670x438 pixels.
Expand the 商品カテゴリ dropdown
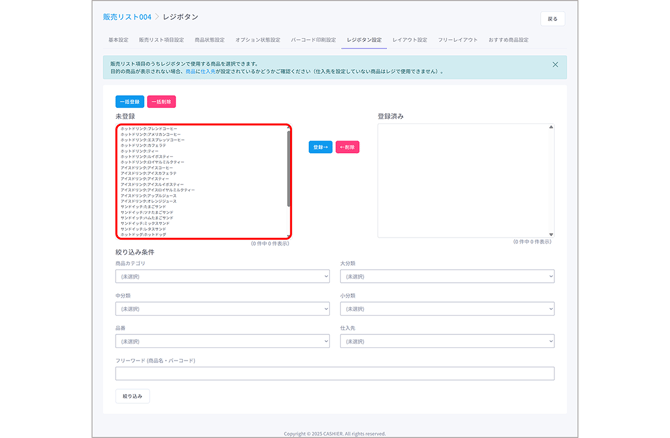click(222, 276)
